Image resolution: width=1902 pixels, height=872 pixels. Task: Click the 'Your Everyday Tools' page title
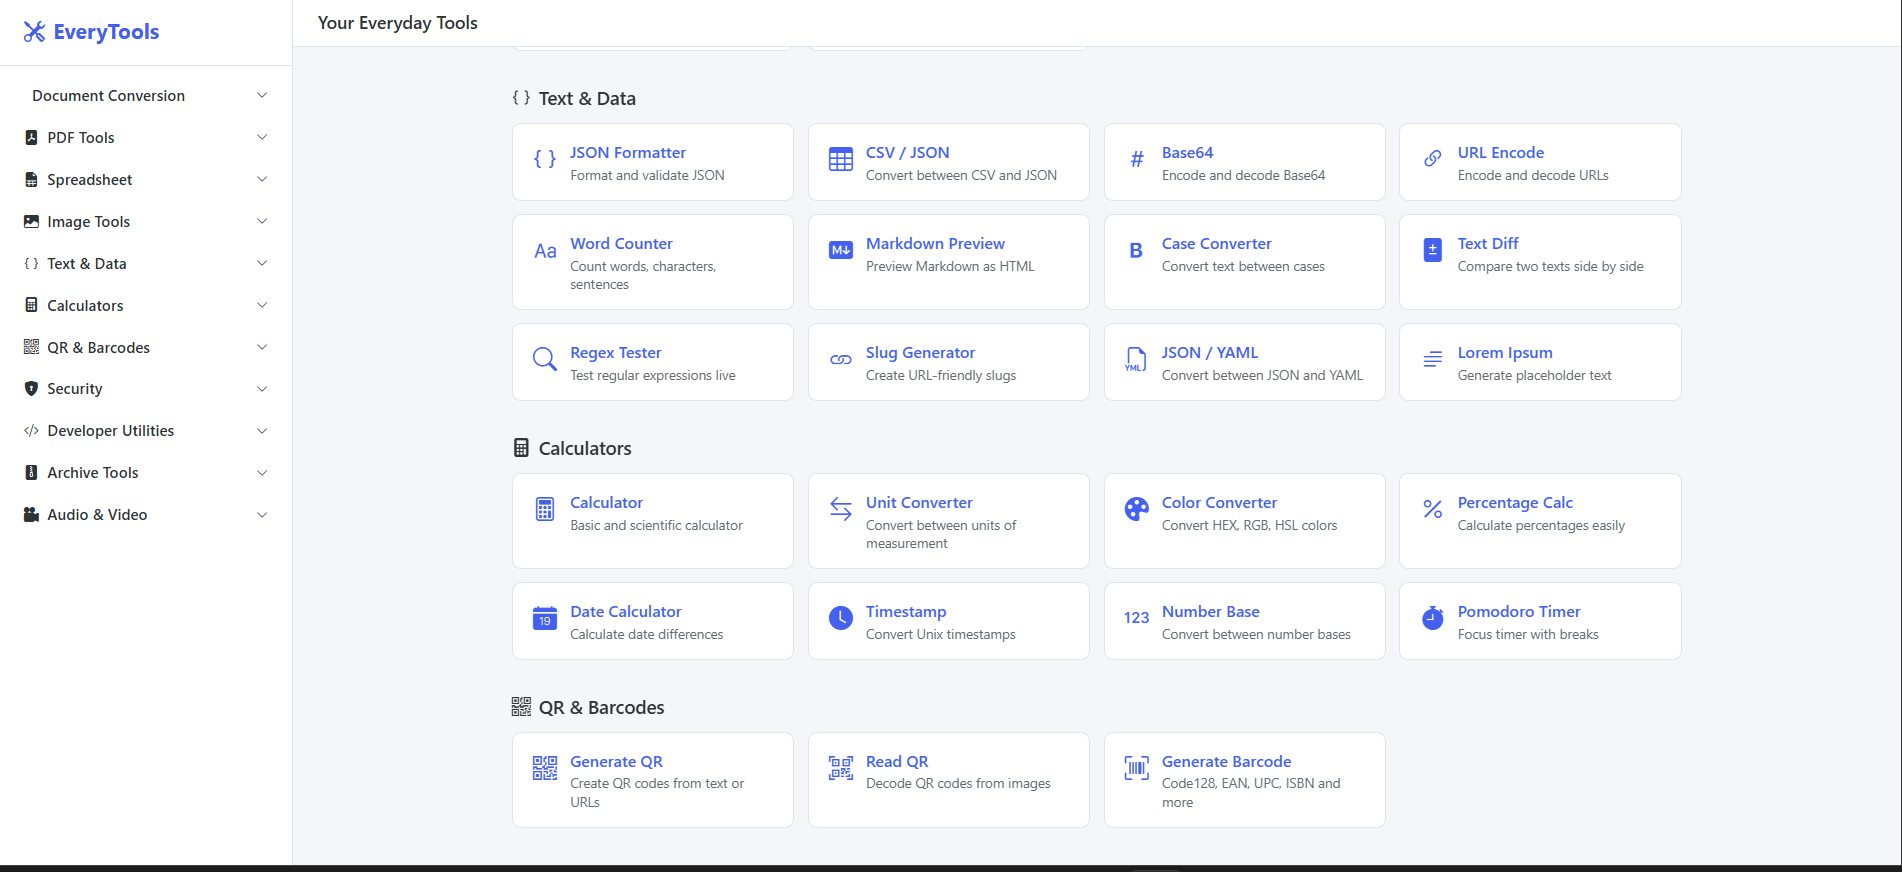click(x=398, y=23)
